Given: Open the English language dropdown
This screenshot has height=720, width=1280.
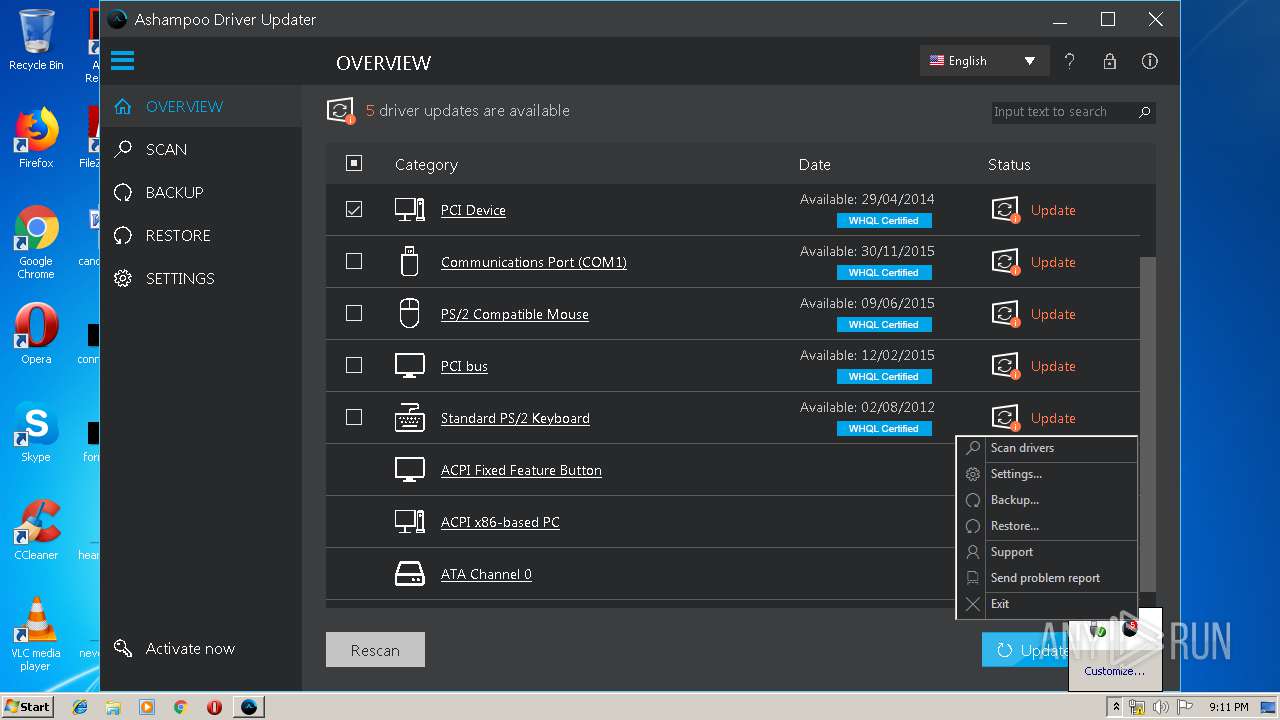Looking at the screenshot, I should (984, 61).
